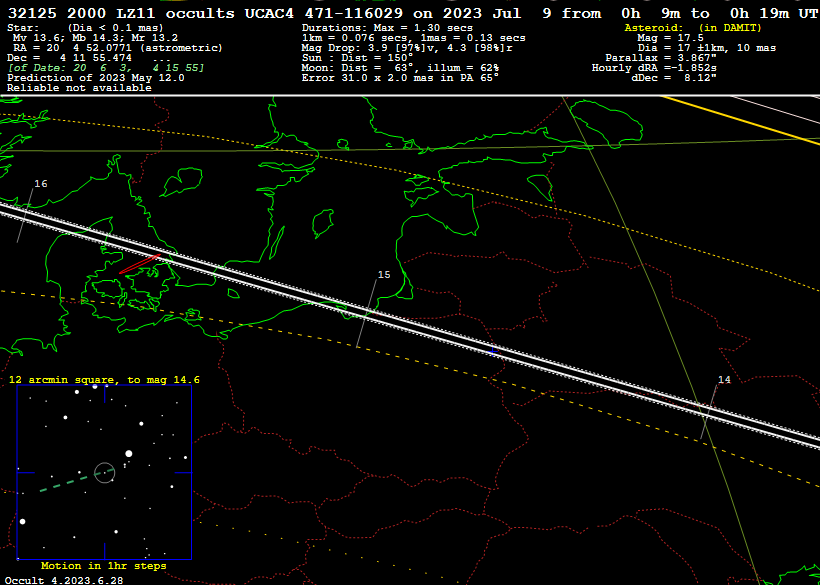
Task: Select the star magnitude line 'Mv 13.6; Mb 14.3; Mr 13.2'
Action: point(95,38)
